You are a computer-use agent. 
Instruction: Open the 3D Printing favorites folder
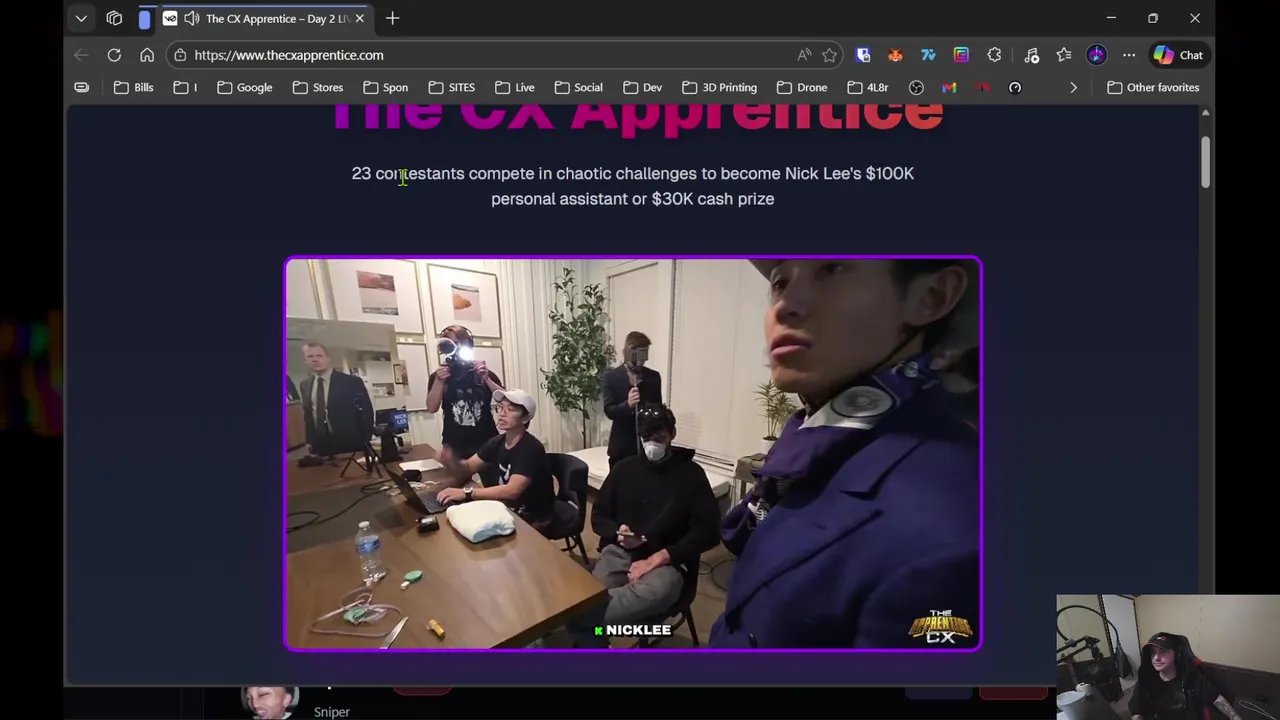coord(719,87)
